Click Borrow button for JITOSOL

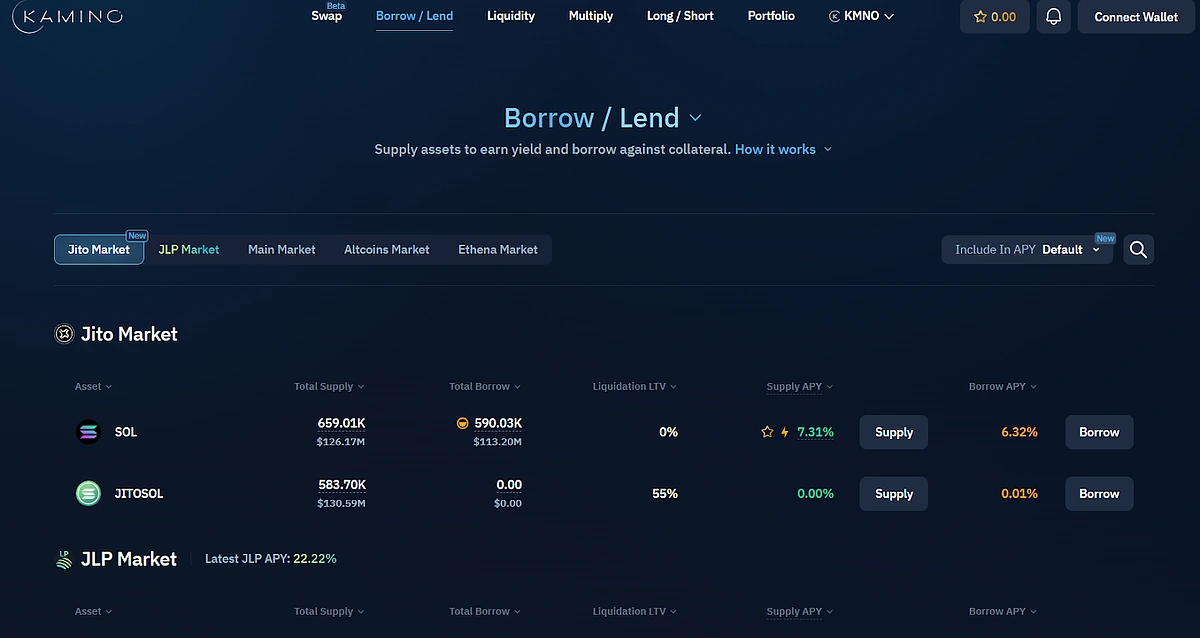(1098, 494)
